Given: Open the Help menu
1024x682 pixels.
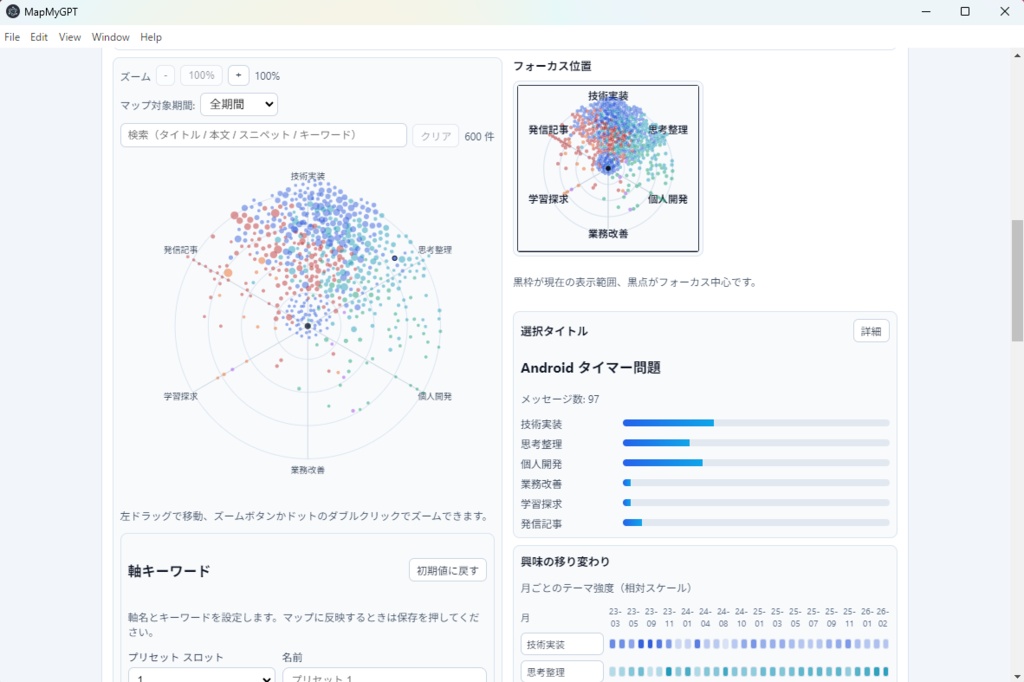Looking at the screenshot, I should (151, 37).
